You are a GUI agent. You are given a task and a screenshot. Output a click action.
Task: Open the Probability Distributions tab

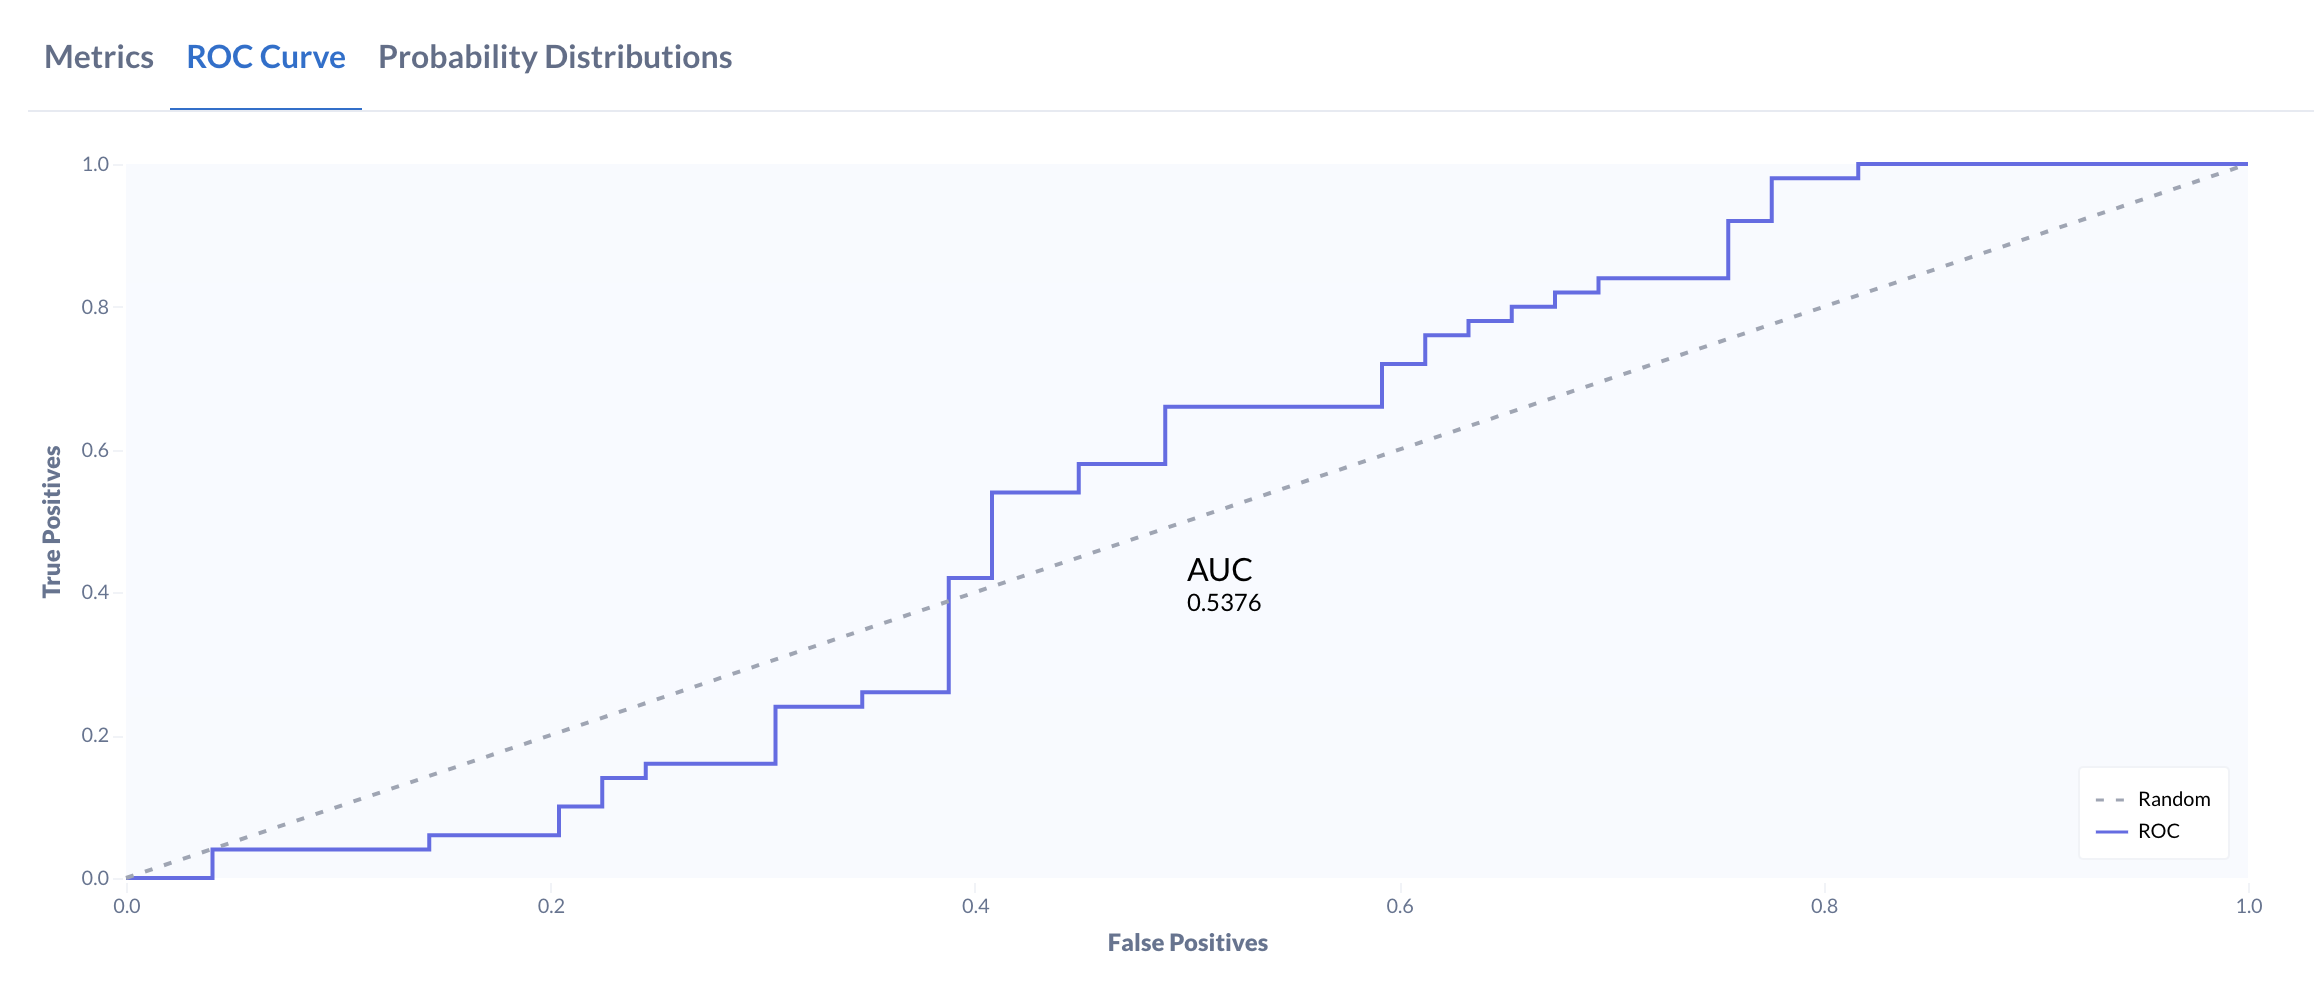(555, 57)
